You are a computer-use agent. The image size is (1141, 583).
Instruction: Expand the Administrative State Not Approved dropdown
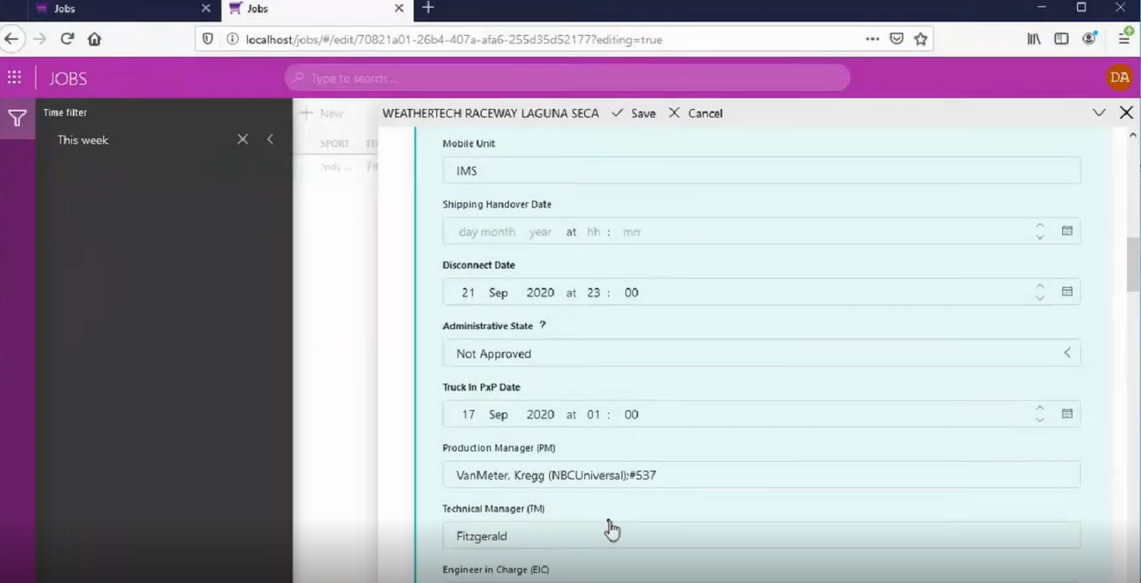click(x=1067, y=353)
